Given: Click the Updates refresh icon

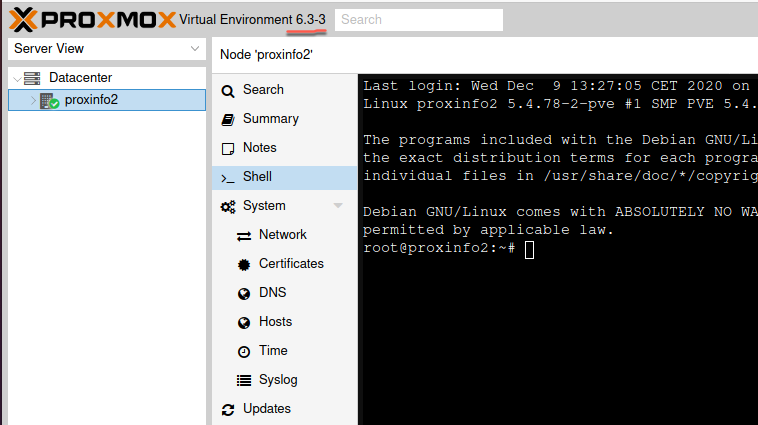Looking at the screenshot, I should point(228,410).
